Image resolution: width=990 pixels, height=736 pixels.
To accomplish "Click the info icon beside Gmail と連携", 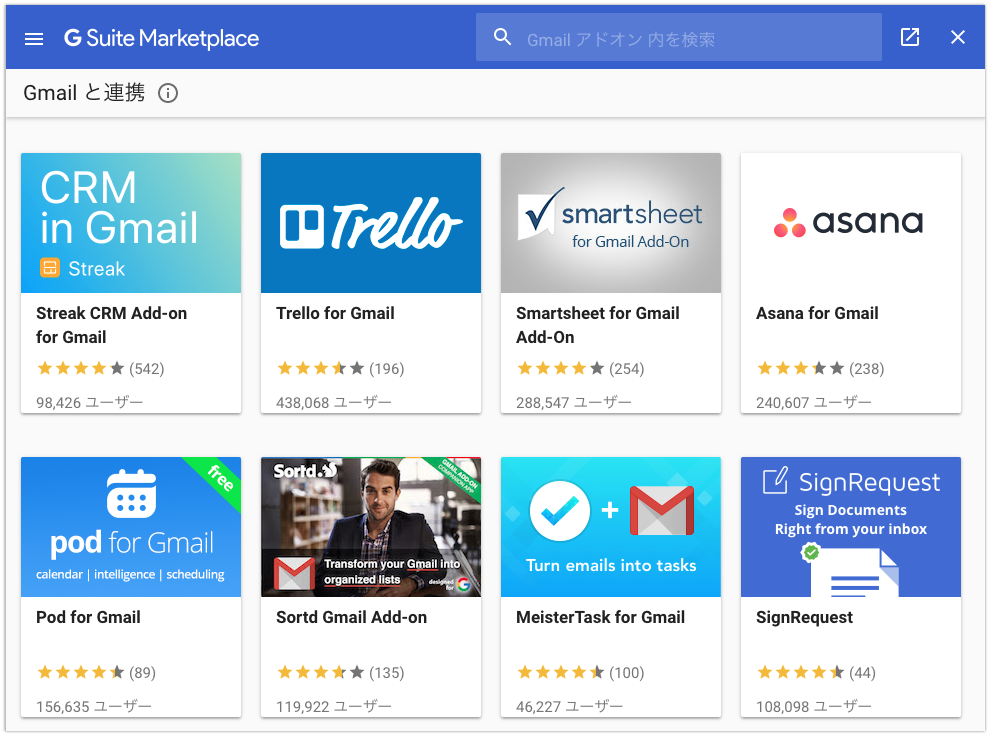I will coord(168,93).
